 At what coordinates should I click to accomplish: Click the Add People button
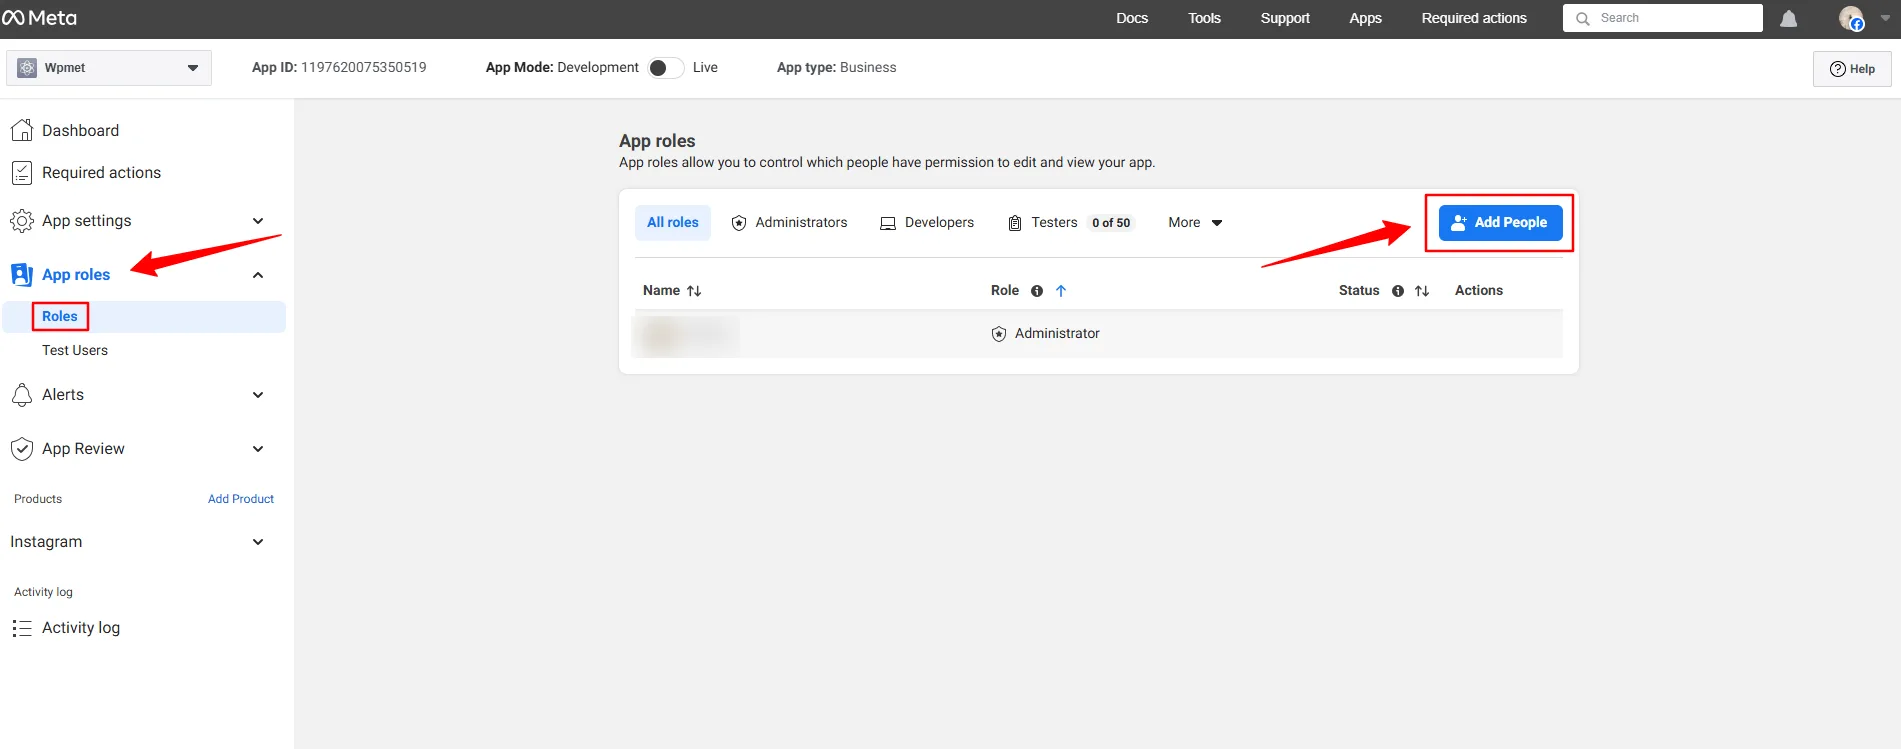click(1500, 223)
